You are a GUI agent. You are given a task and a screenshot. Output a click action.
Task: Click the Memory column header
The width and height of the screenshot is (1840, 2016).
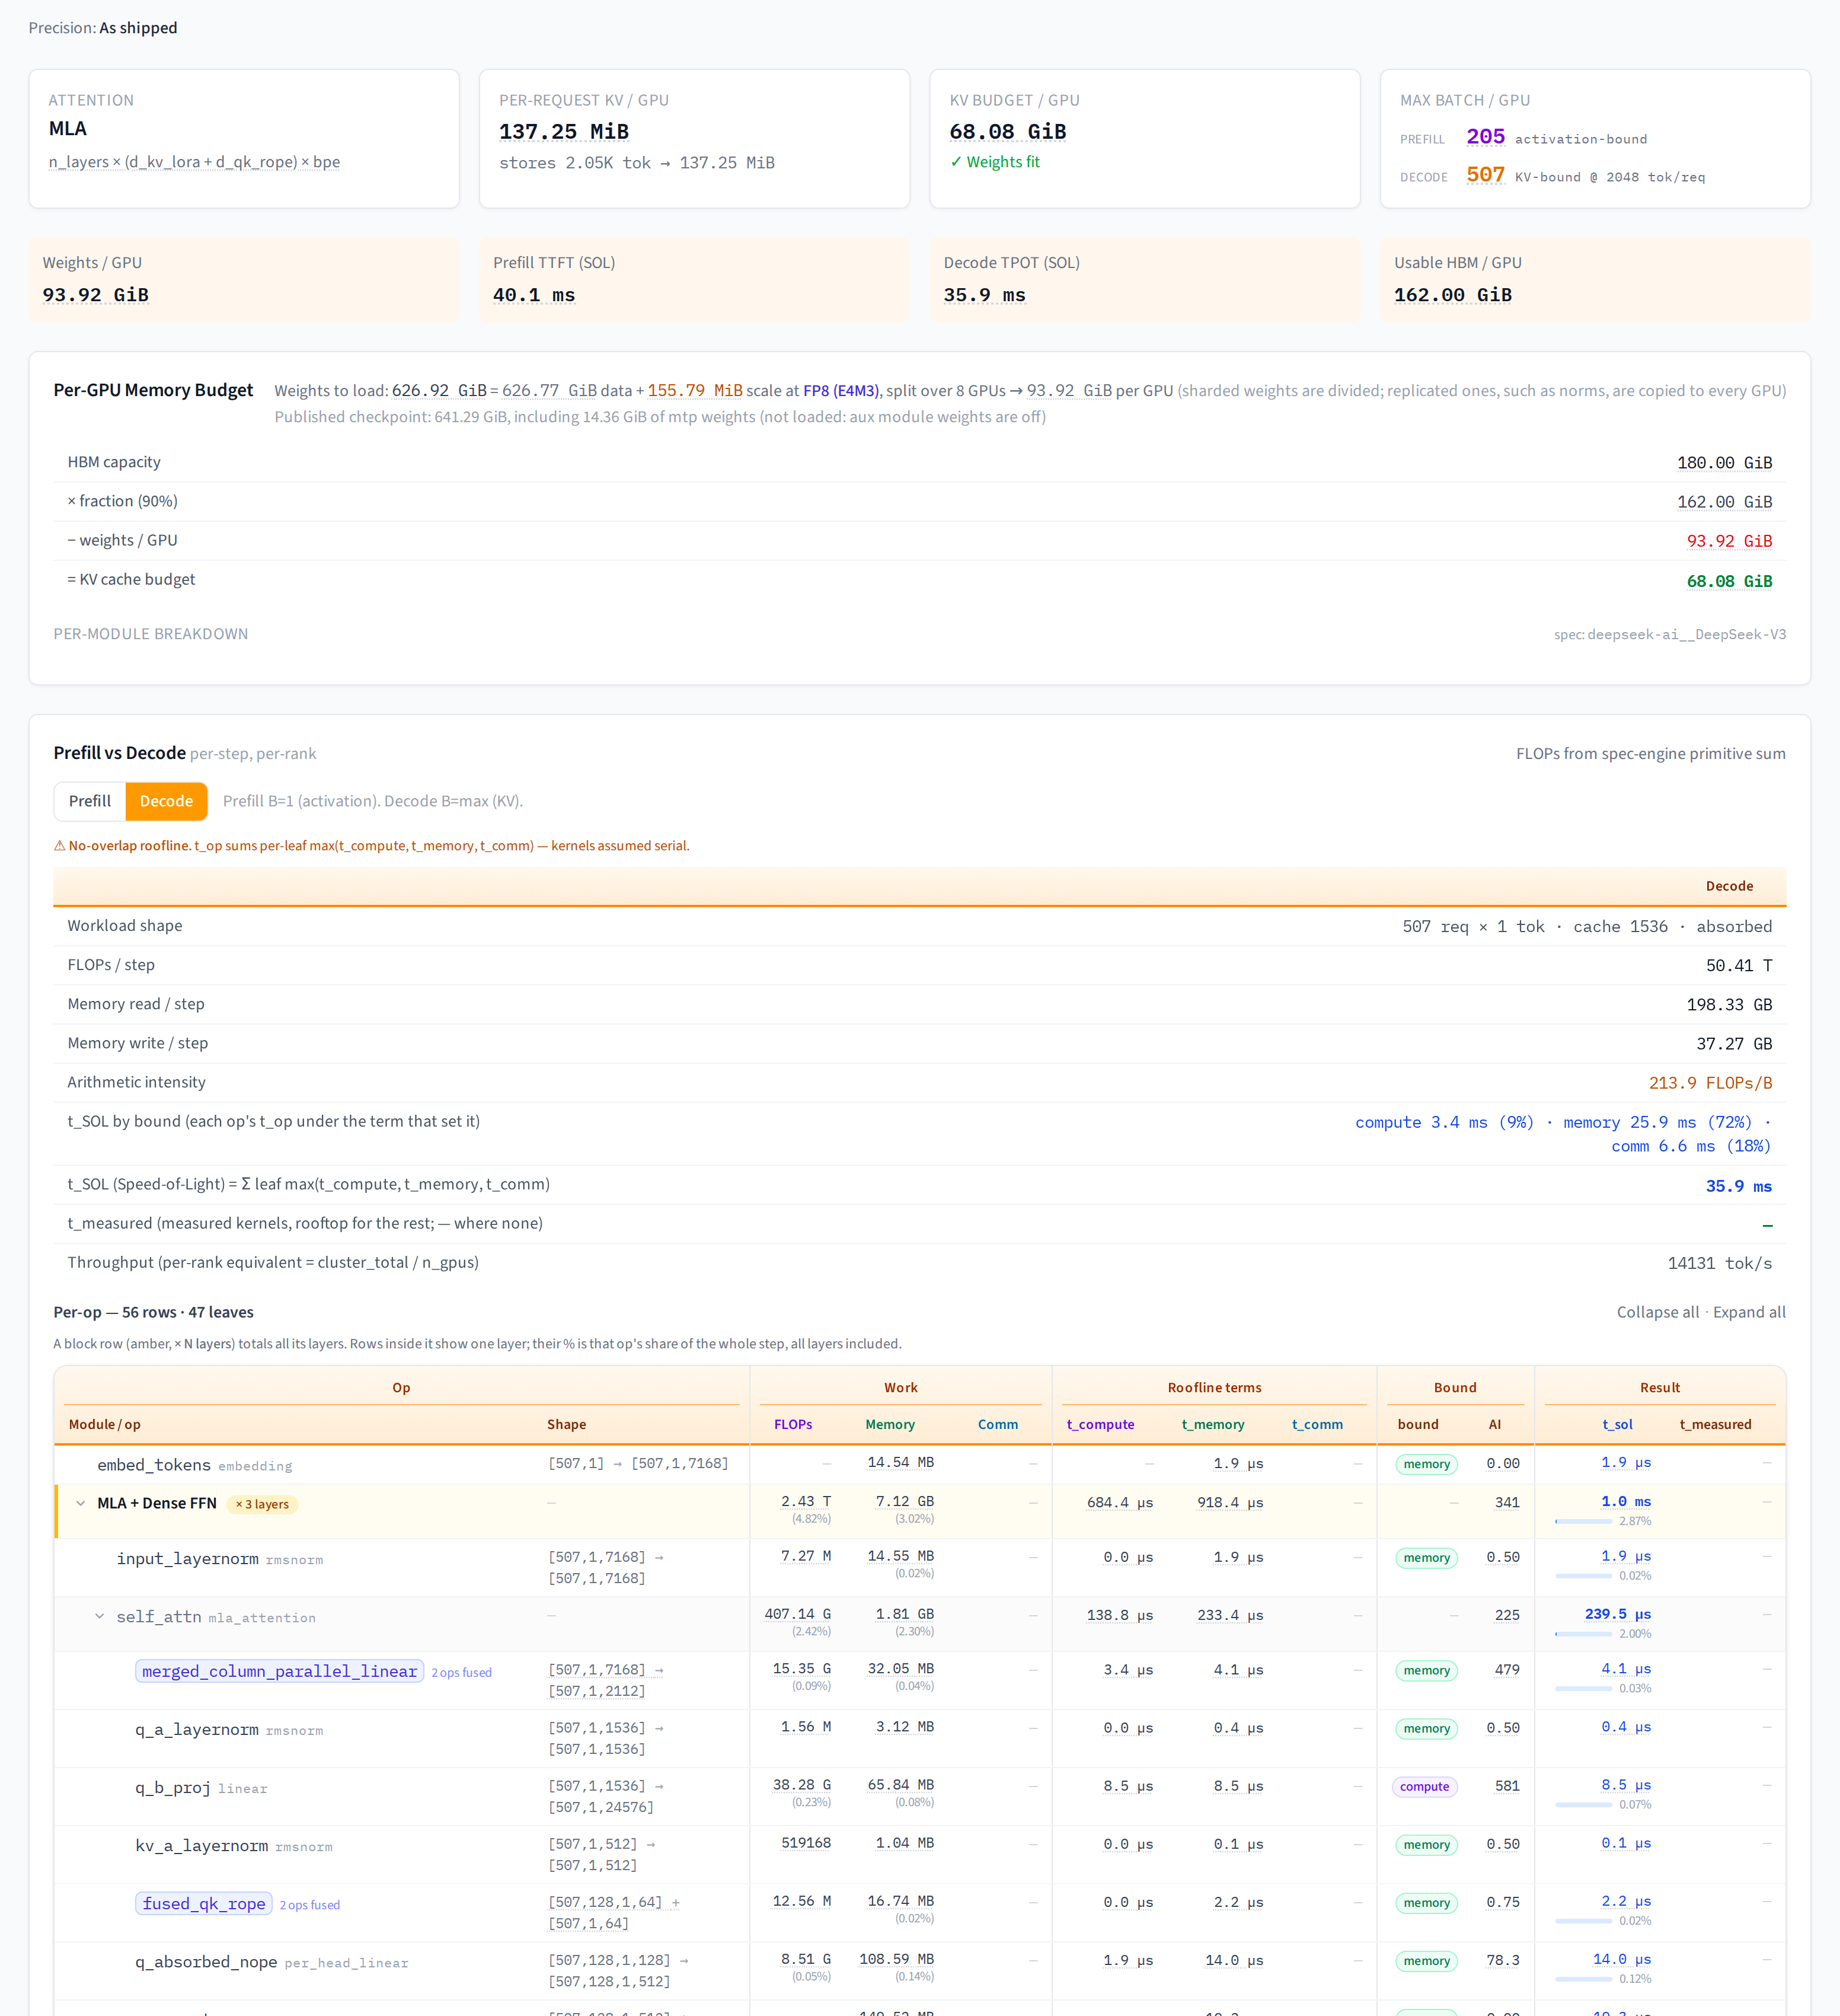click(x=890, y=1424)
